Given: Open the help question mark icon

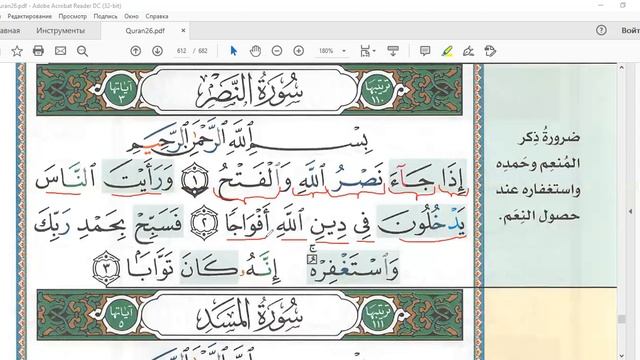Looking at the screenshot, I should click(601, 30).
